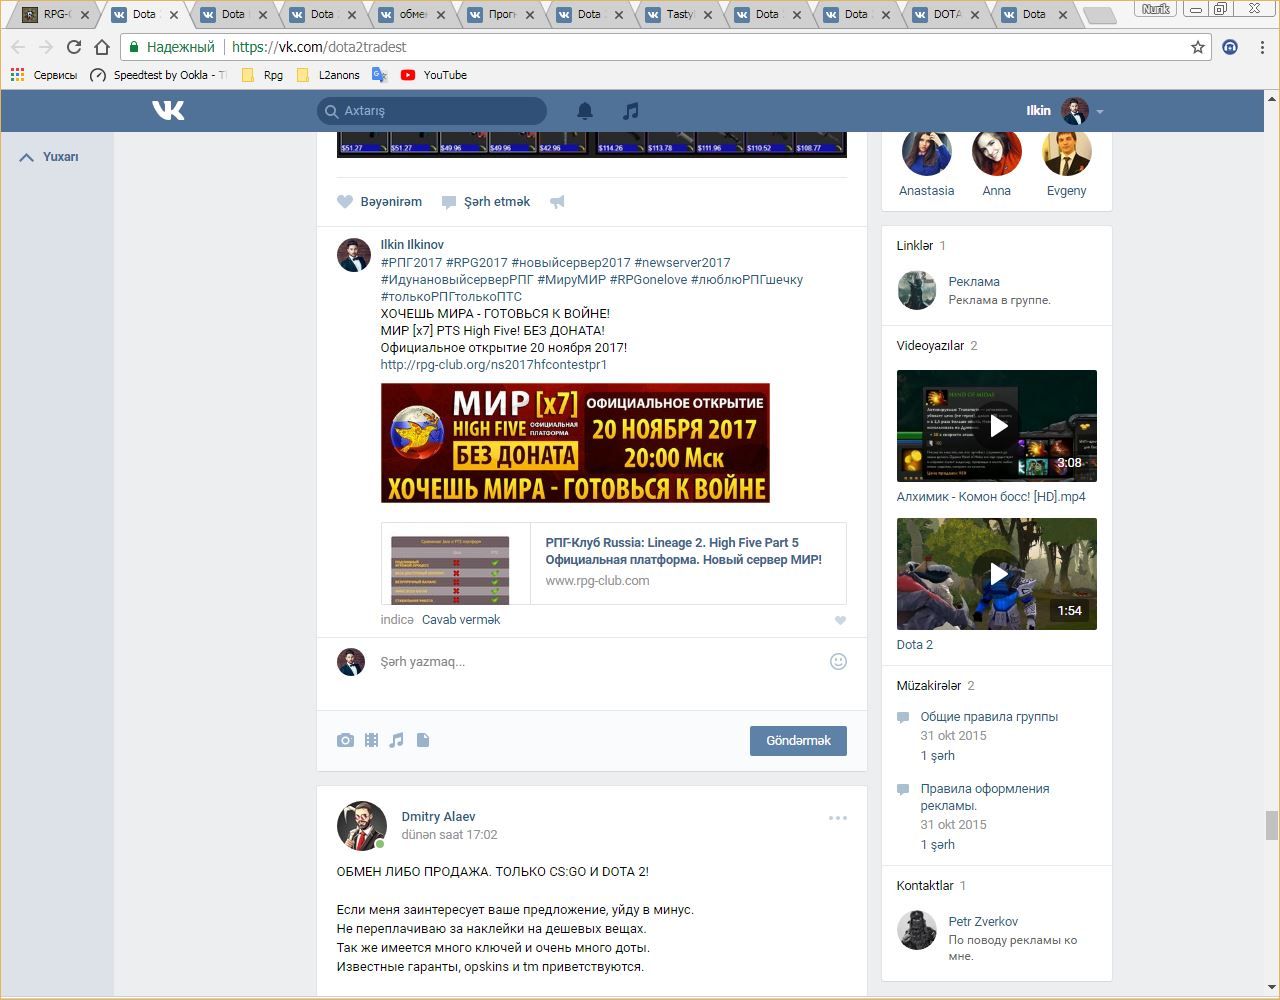Click the Şərh yazmaq comment field
The image size is (1280, 1000).
[600, 662]
